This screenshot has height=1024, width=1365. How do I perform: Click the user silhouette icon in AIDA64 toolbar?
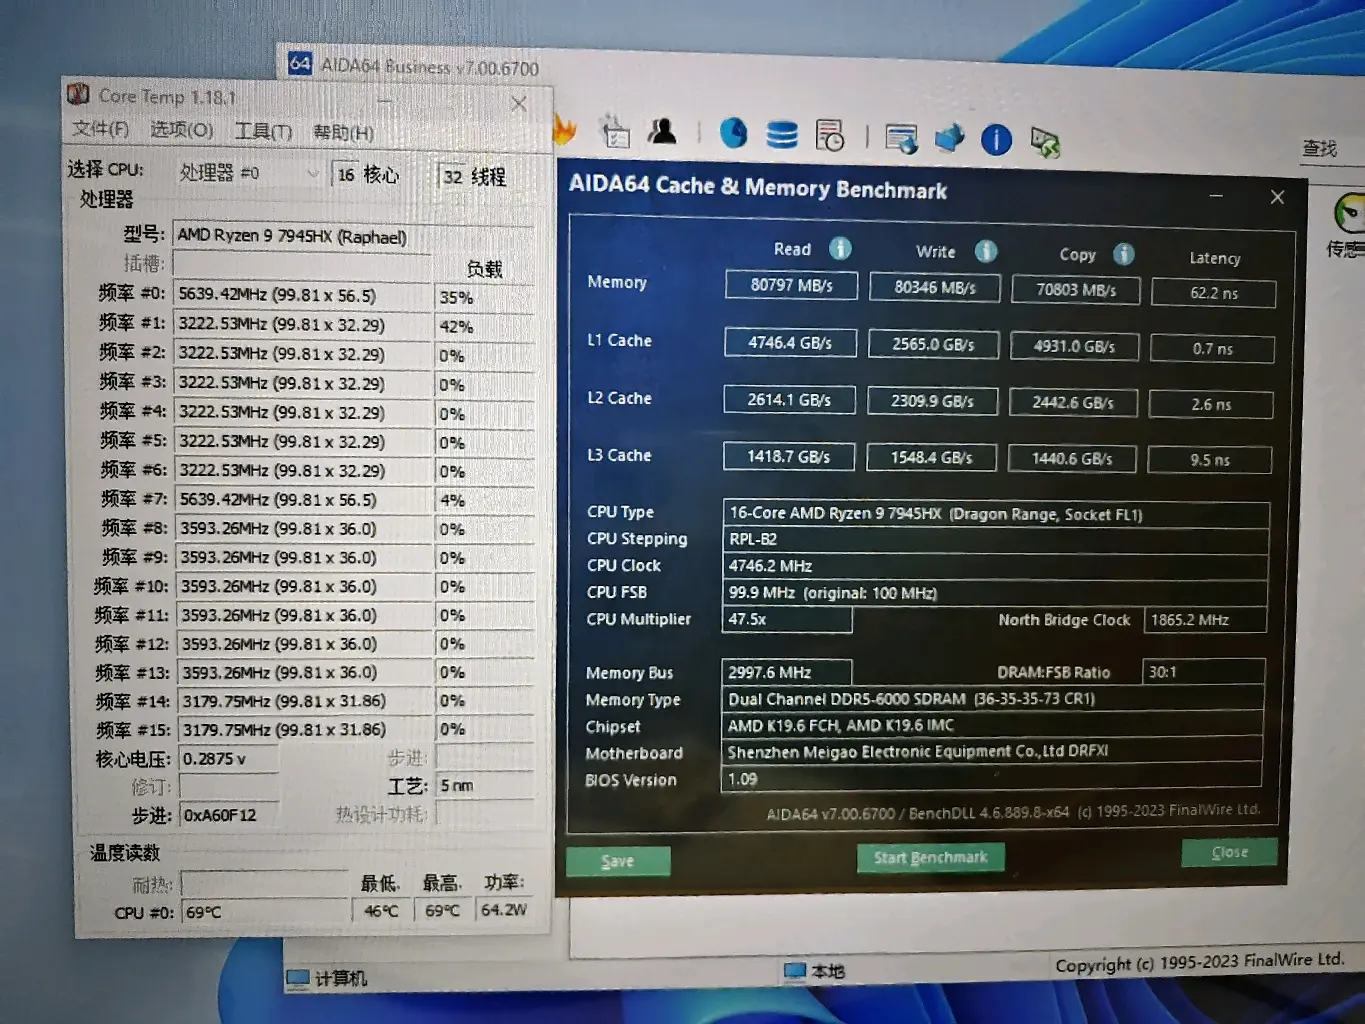click(x=662, y=131)
